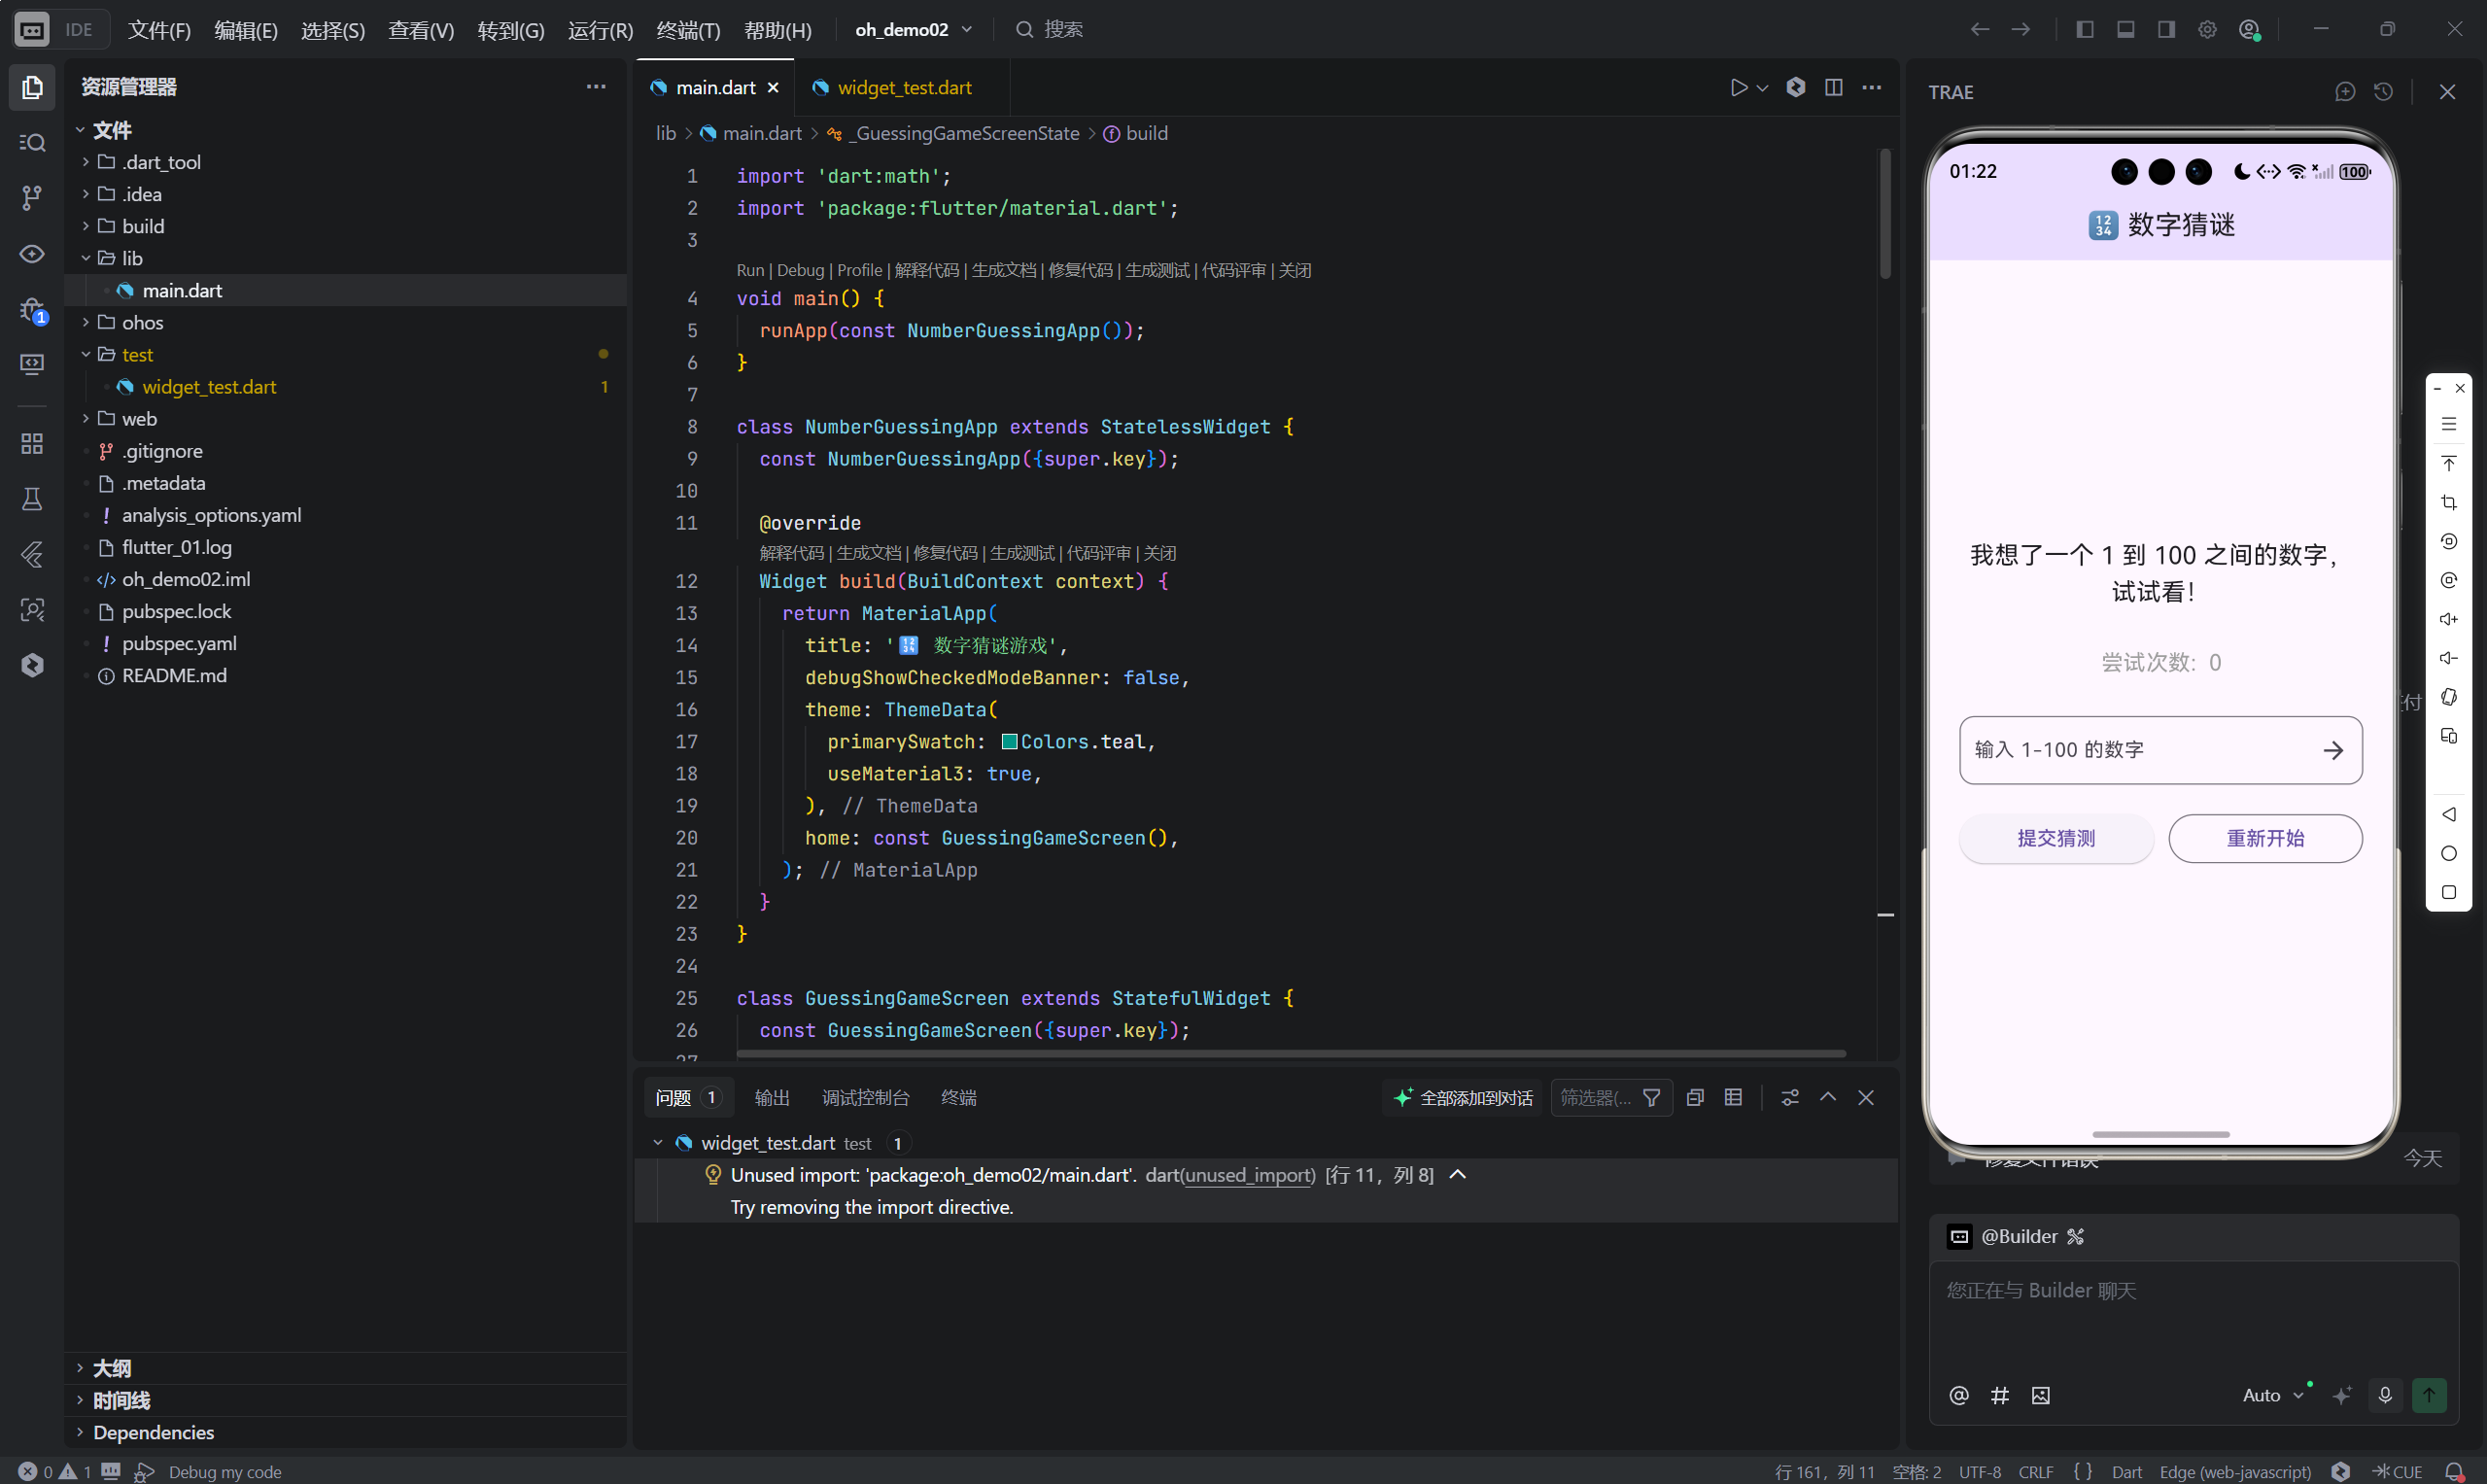Click the chat history icon in TRAE panel
Image resolution: width=2487 pixels, height=1484 pixels.
(x=2384, y=92)
